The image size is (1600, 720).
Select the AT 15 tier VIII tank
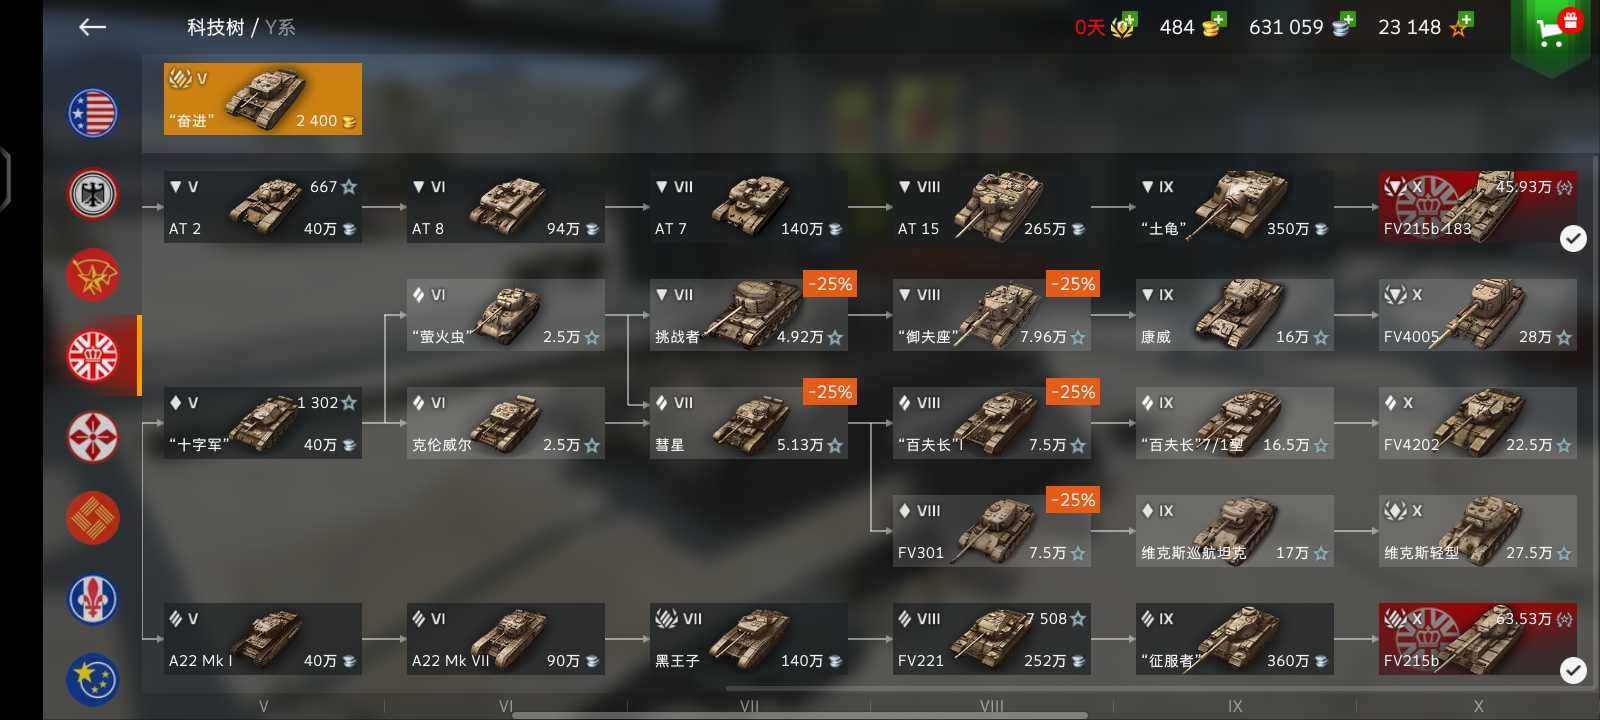992,207
